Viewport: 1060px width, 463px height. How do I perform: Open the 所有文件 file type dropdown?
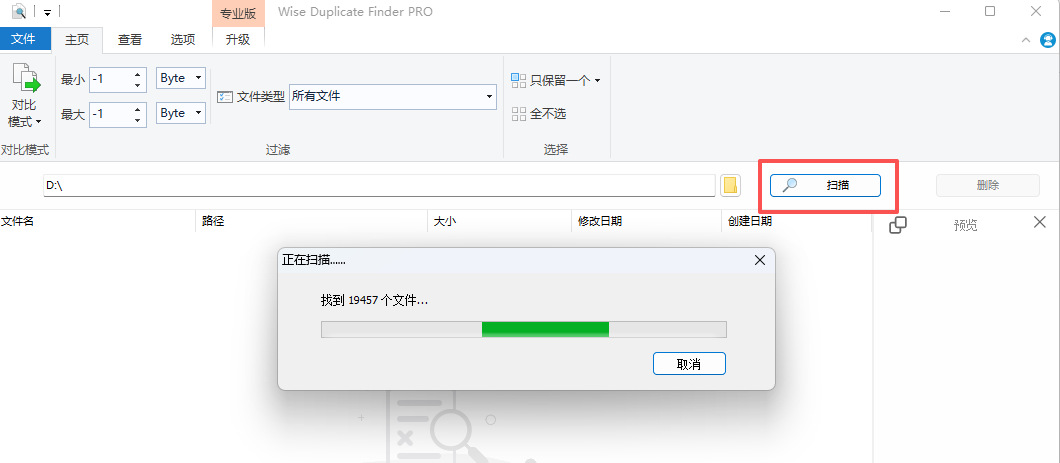pyautogui.click(x=393, y=97)
